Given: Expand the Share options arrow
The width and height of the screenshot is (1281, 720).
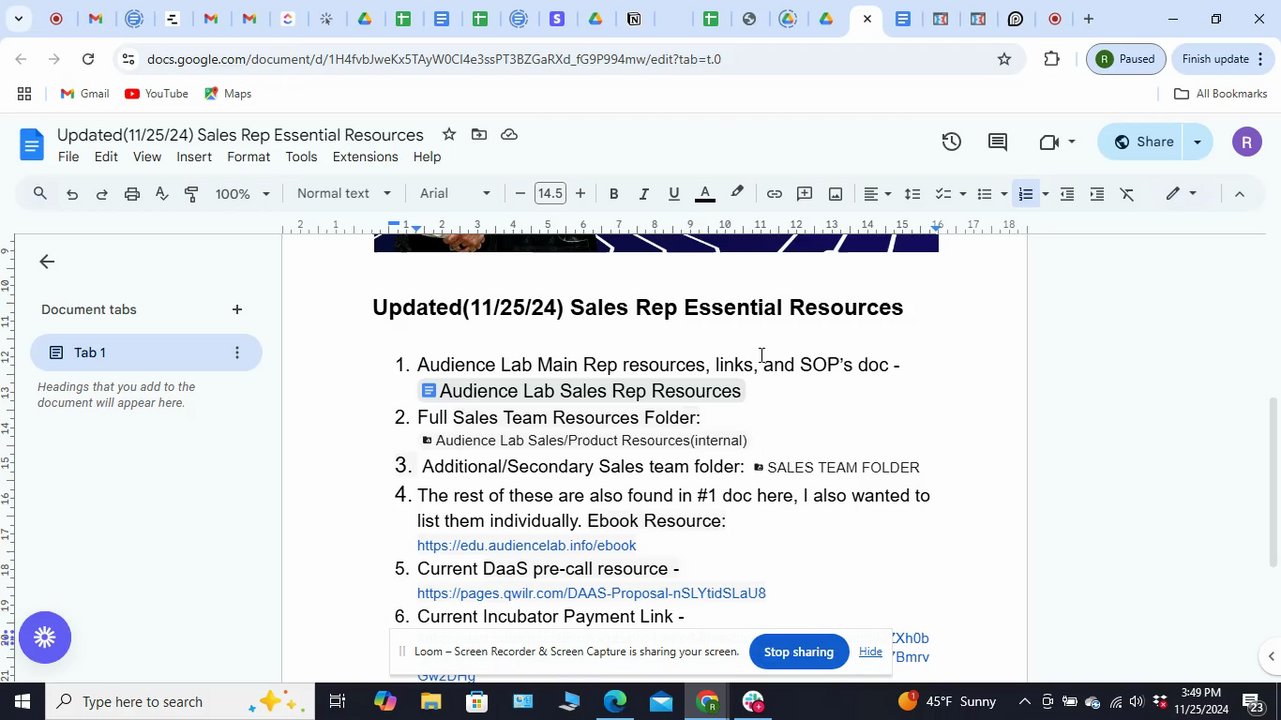Looking at the screenshot, I should [x=1197, y=142].
